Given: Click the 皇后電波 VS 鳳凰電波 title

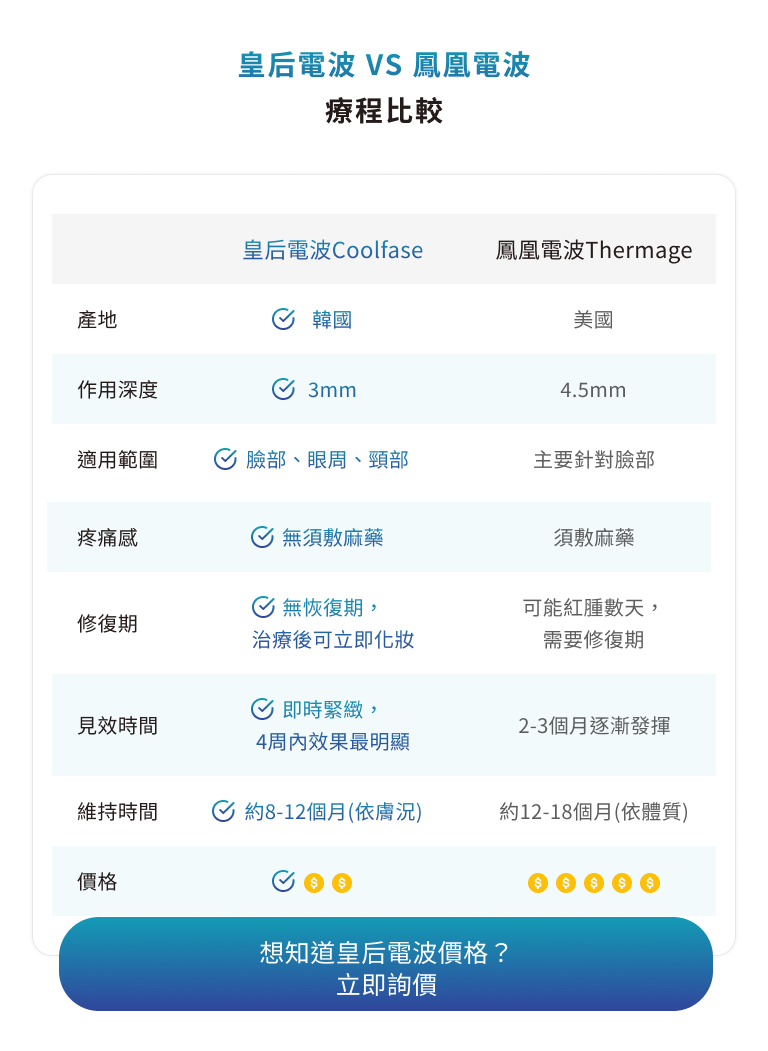Looking at the screenshot, I should tap(384, 65).
